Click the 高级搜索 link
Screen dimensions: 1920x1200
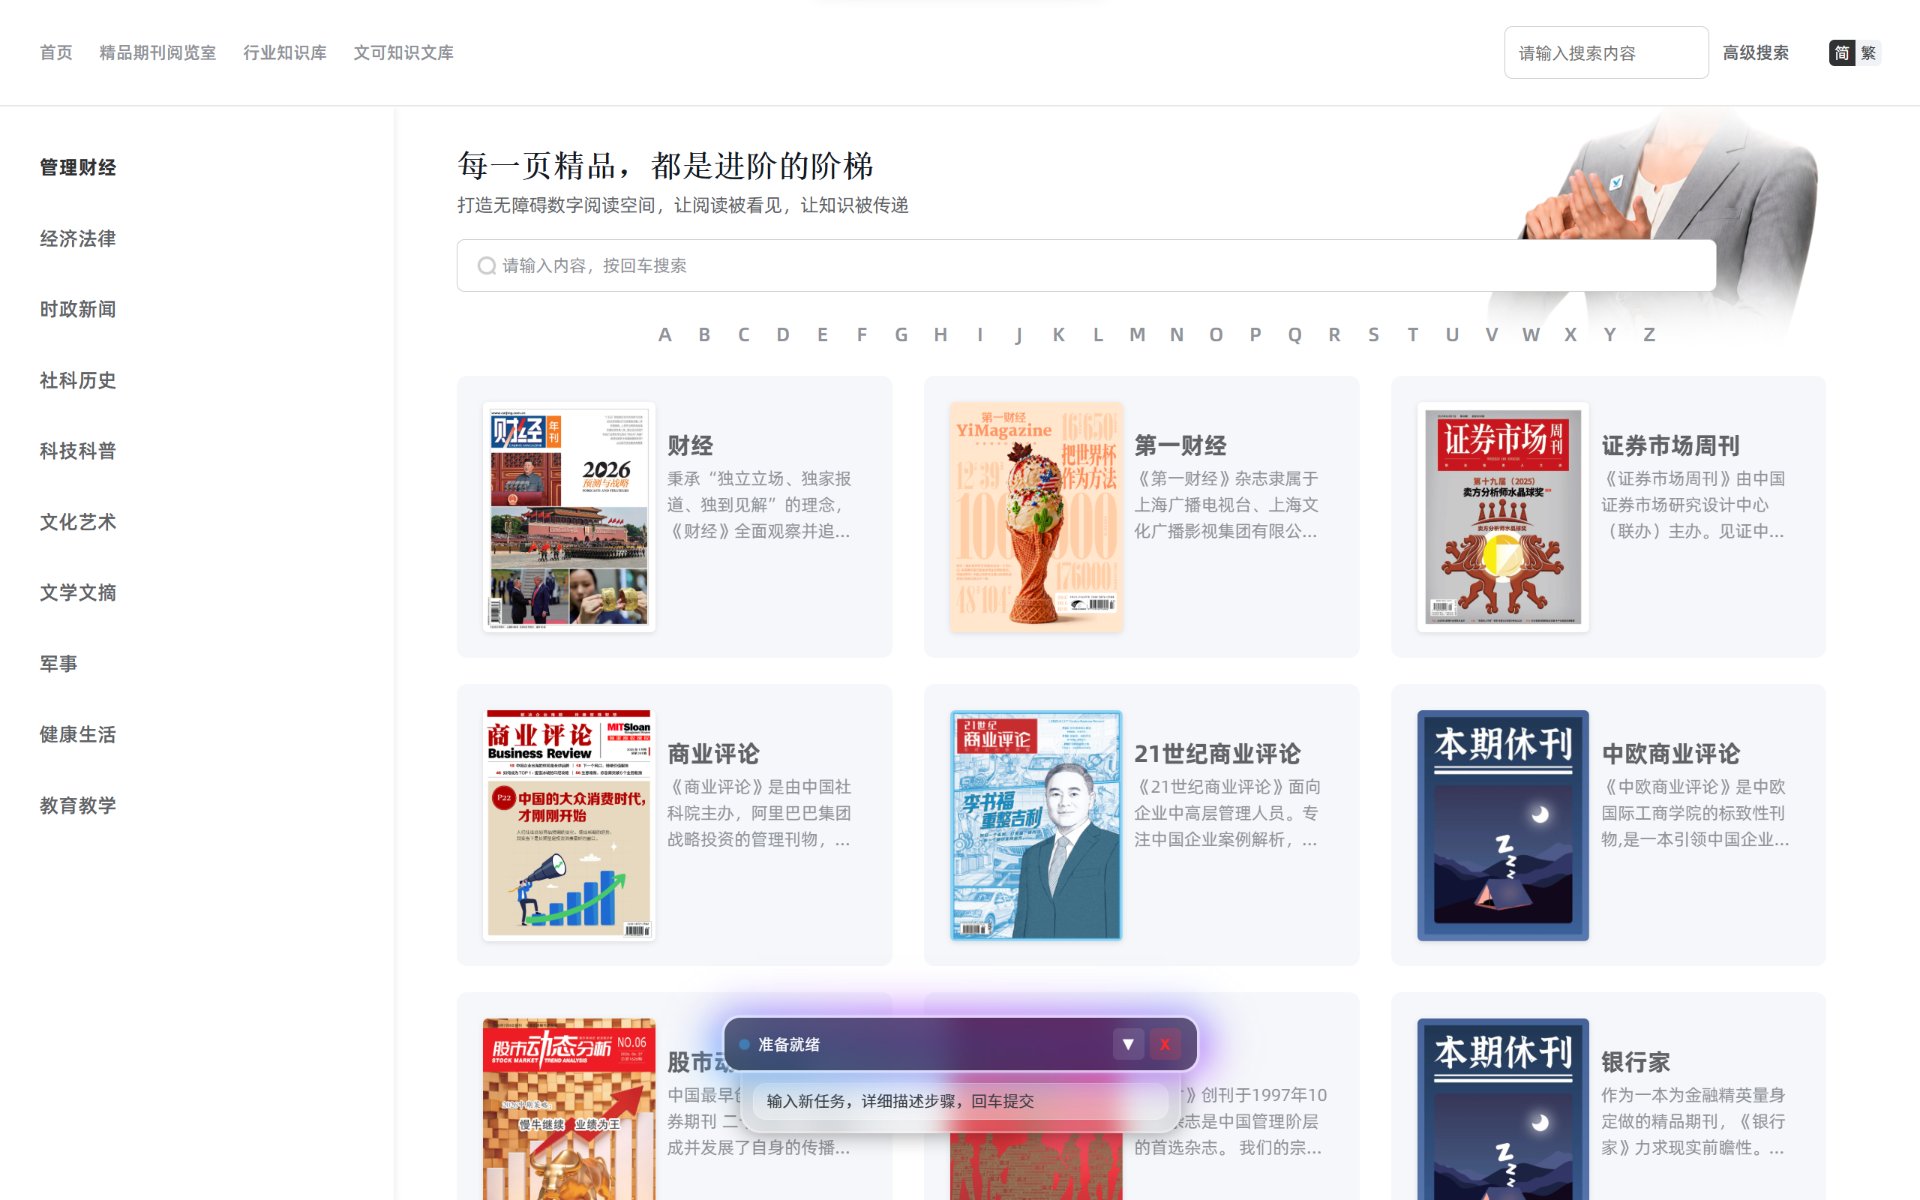(1756, 53)
